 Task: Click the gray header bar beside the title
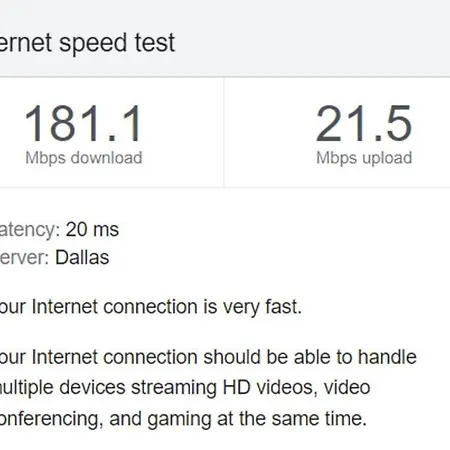point(313,38)
